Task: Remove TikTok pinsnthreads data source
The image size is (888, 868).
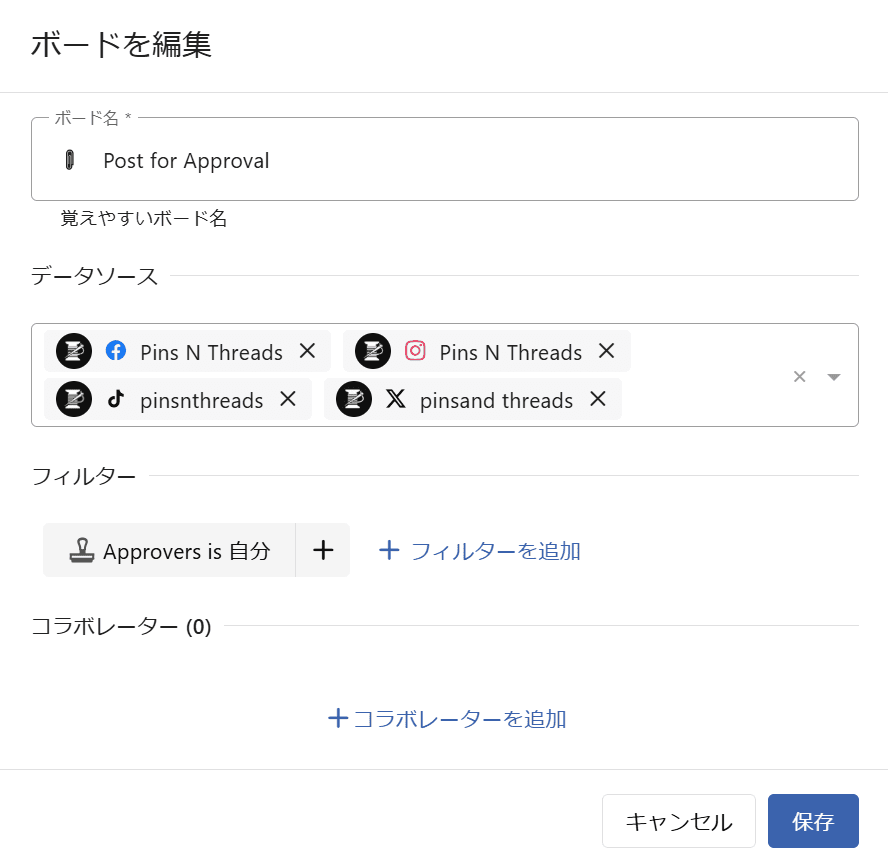Action: pos(288,399)
